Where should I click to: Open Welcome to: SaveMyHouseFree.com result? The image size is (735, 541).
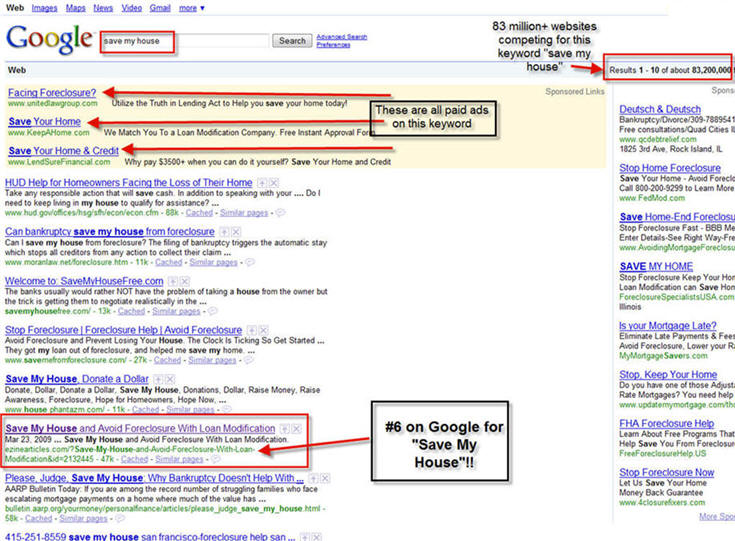pyautogui.click(x=84, y=281)
